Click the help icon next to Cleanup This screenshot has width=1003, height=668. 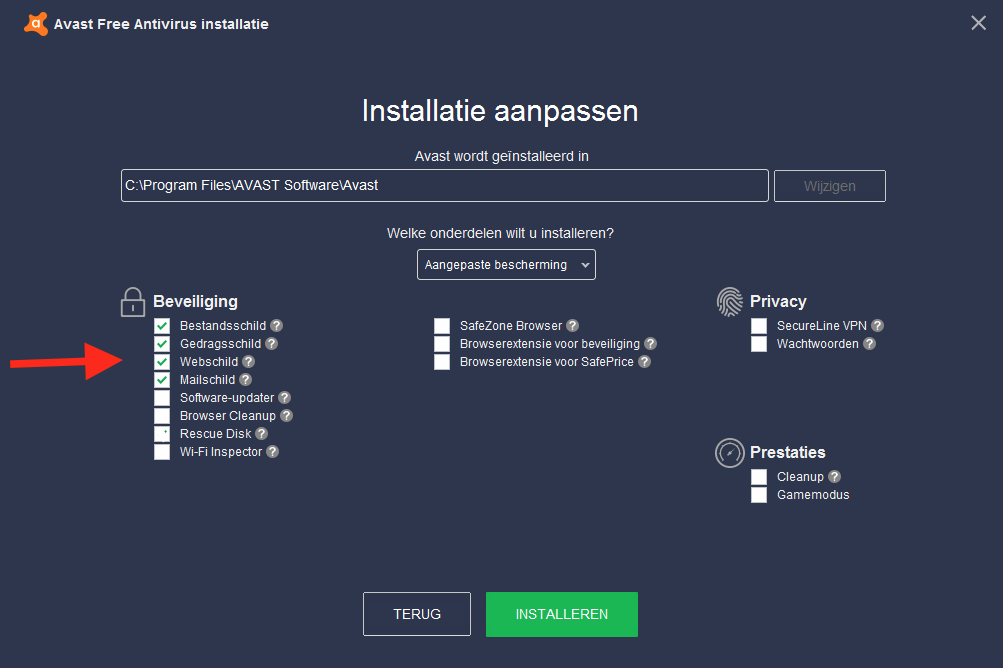pos(834,477)
